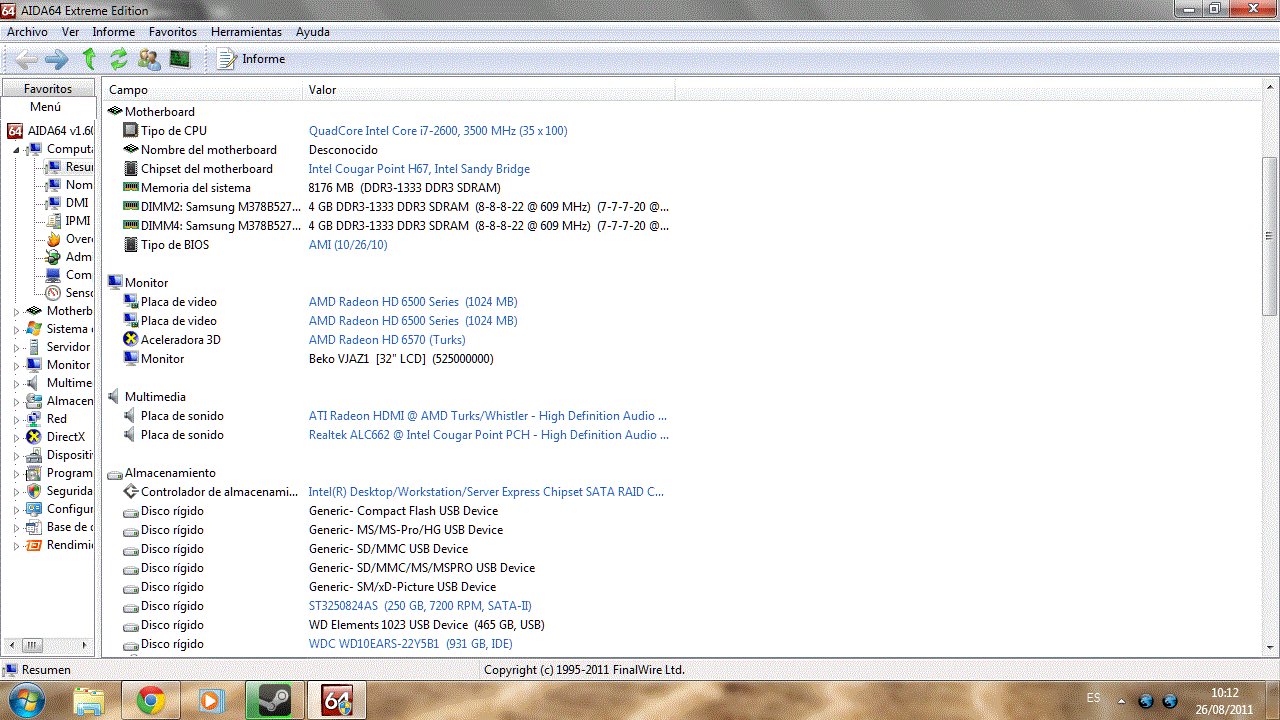This screenshot has height=720, width=1280.
Task: Expand the Almacenamiento tree node in sidebar
Action: [17, 401]
